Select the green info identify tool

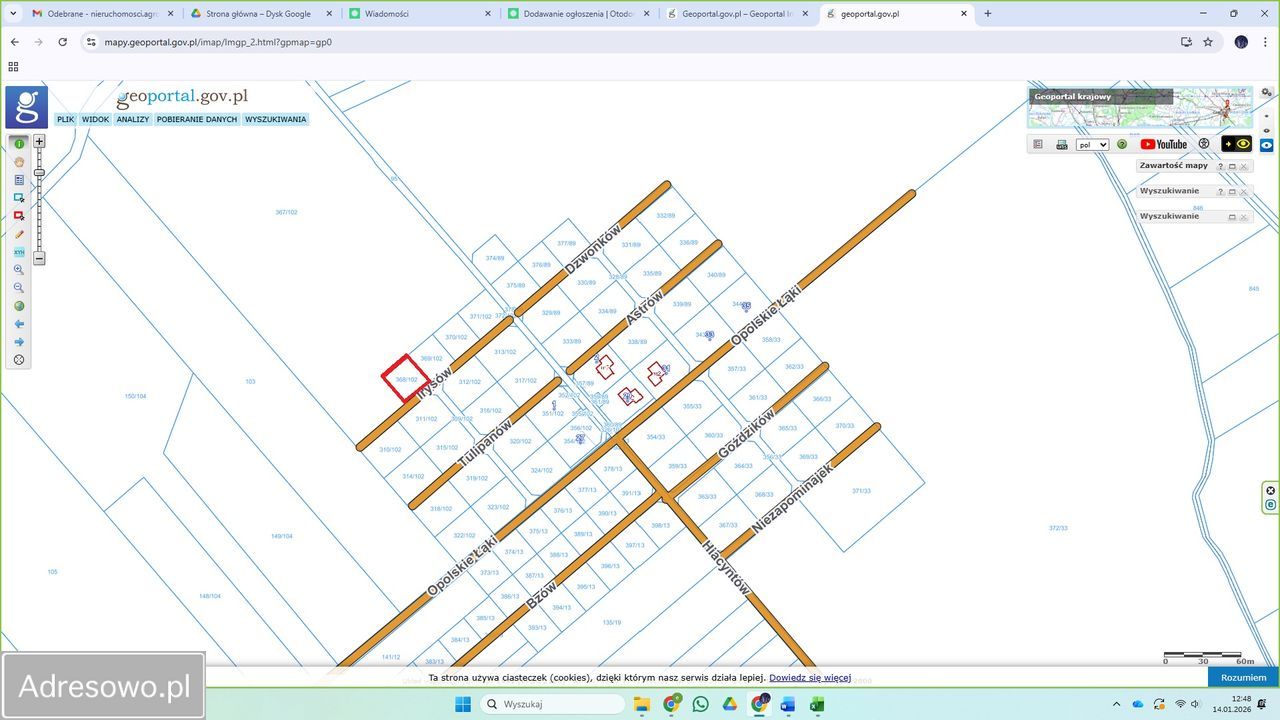[x=19, y=144]
